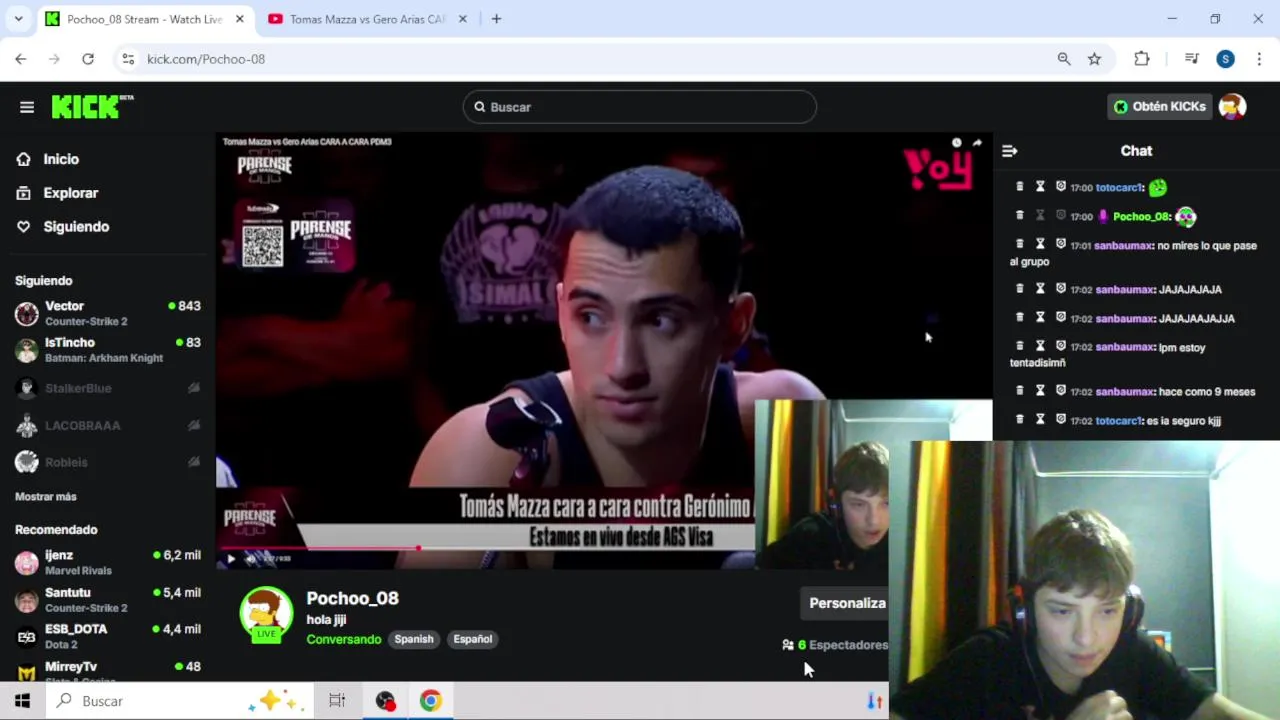Mute the video volume icon
The width and height of the screenshot is (1280, 720).
click(251, 559)
